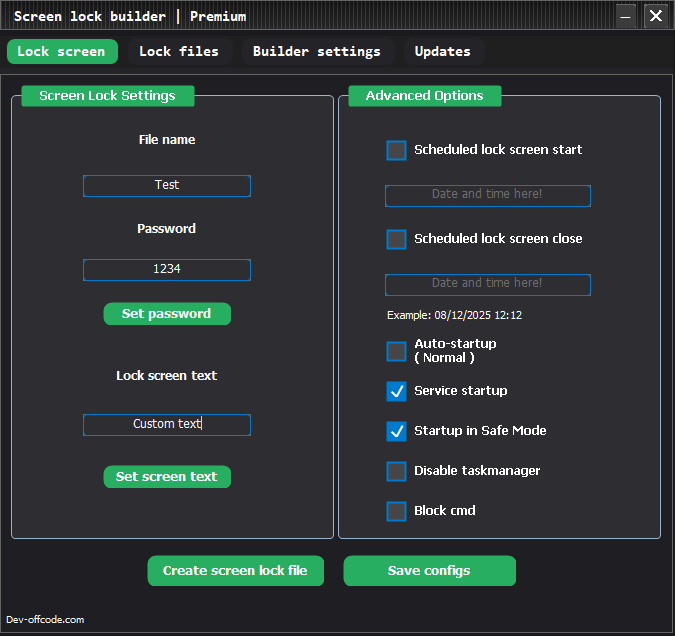Open the Builder settings tab
The width and height of the screenshot is (675, 636).
coord(318,52)
